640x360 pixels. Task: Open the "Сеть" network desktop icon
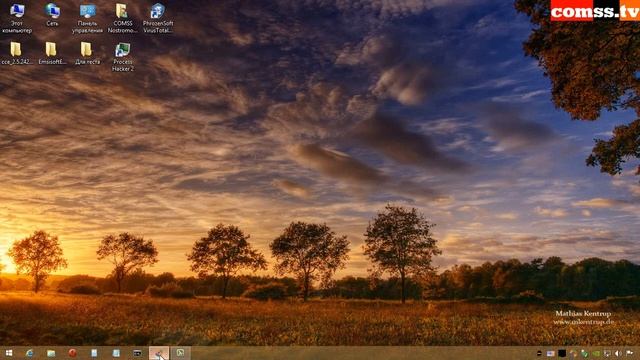coord(52,15)
